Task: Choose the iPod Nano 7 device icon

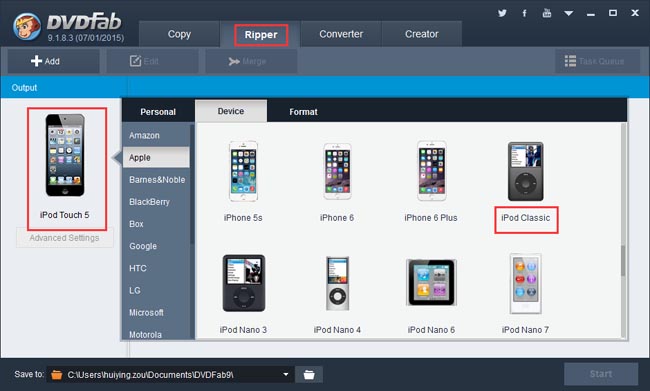Action: pos(525,284)
